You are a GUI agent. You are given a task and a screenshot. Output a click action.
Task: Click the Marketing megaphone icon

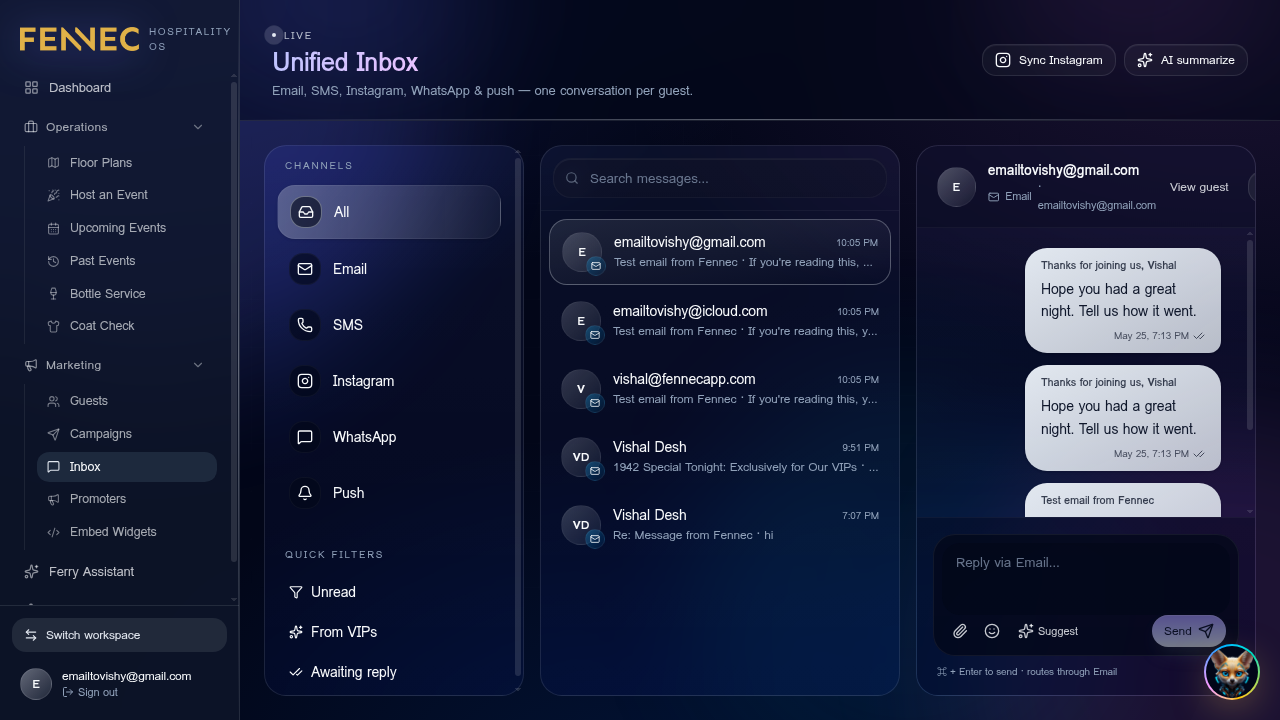click(x=31, y=365)
